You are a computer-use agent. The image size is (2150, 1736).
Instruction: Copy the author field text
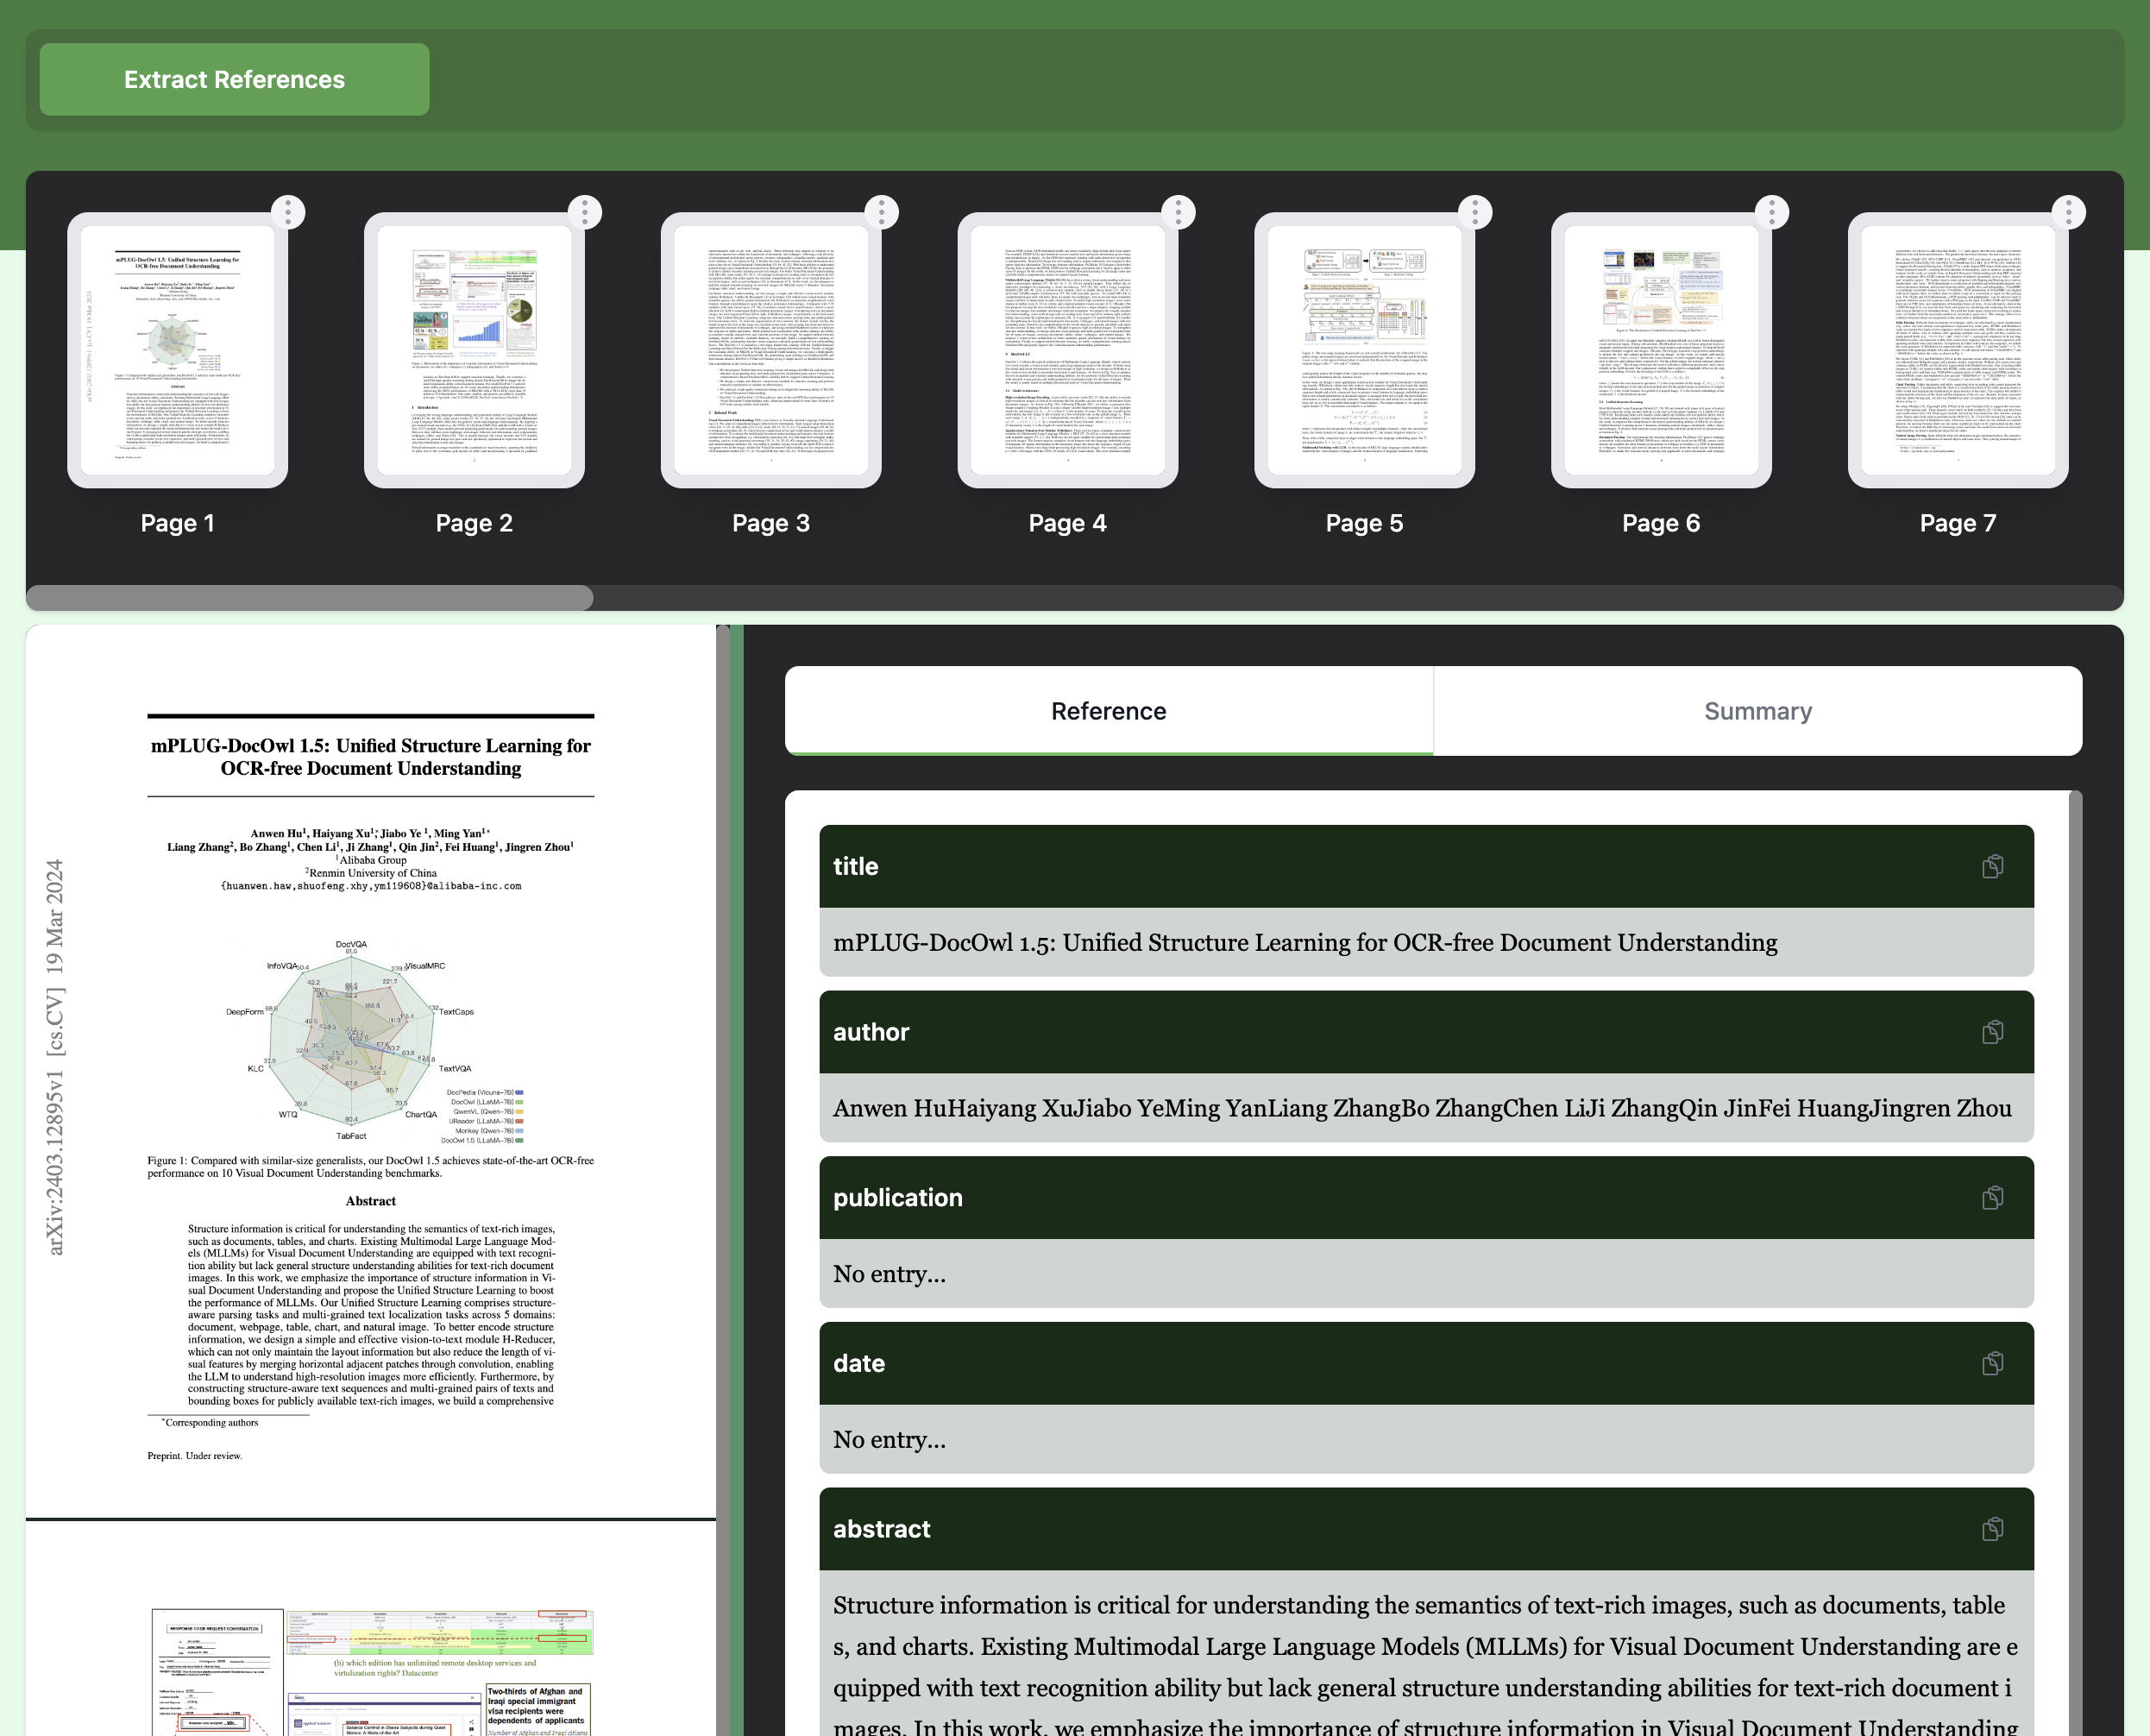point(1992,1032)
